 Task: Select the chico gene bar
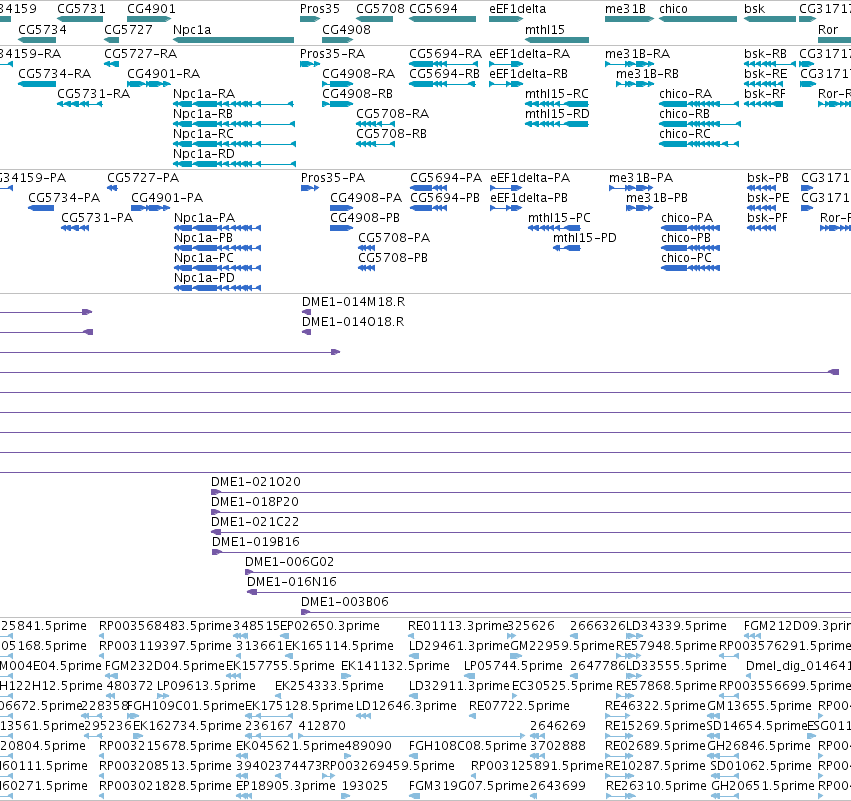coord(698,19)
